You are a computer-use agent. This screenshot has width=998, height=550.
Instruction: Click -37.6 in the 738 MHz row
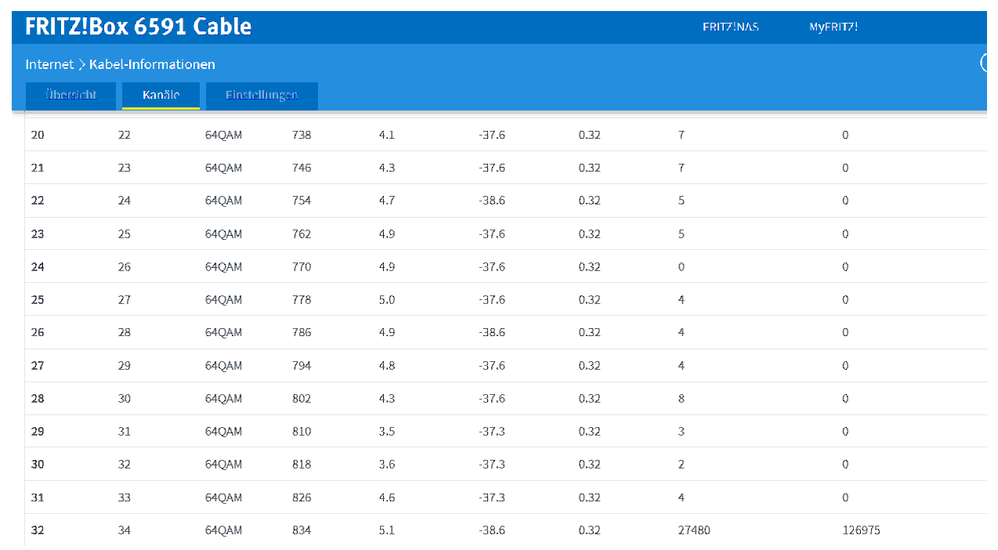tap(492, 135)
